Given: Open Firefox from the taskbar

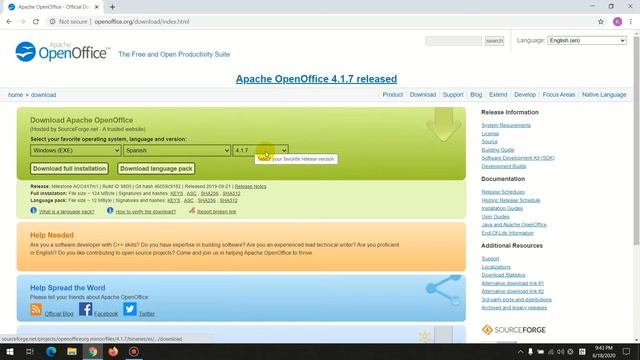Looking at the screenshot, I should (x=113, y=351).
